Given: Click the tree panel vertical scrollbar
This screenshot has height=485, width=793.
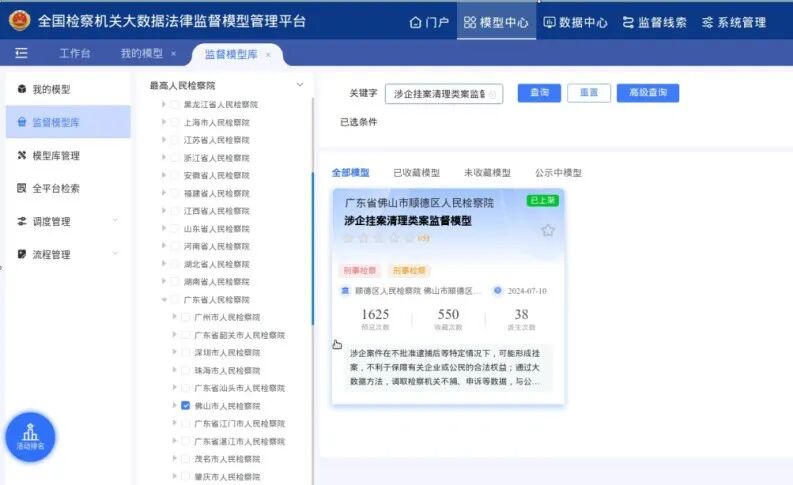Looking at the screenshot, I should [313, 248].
